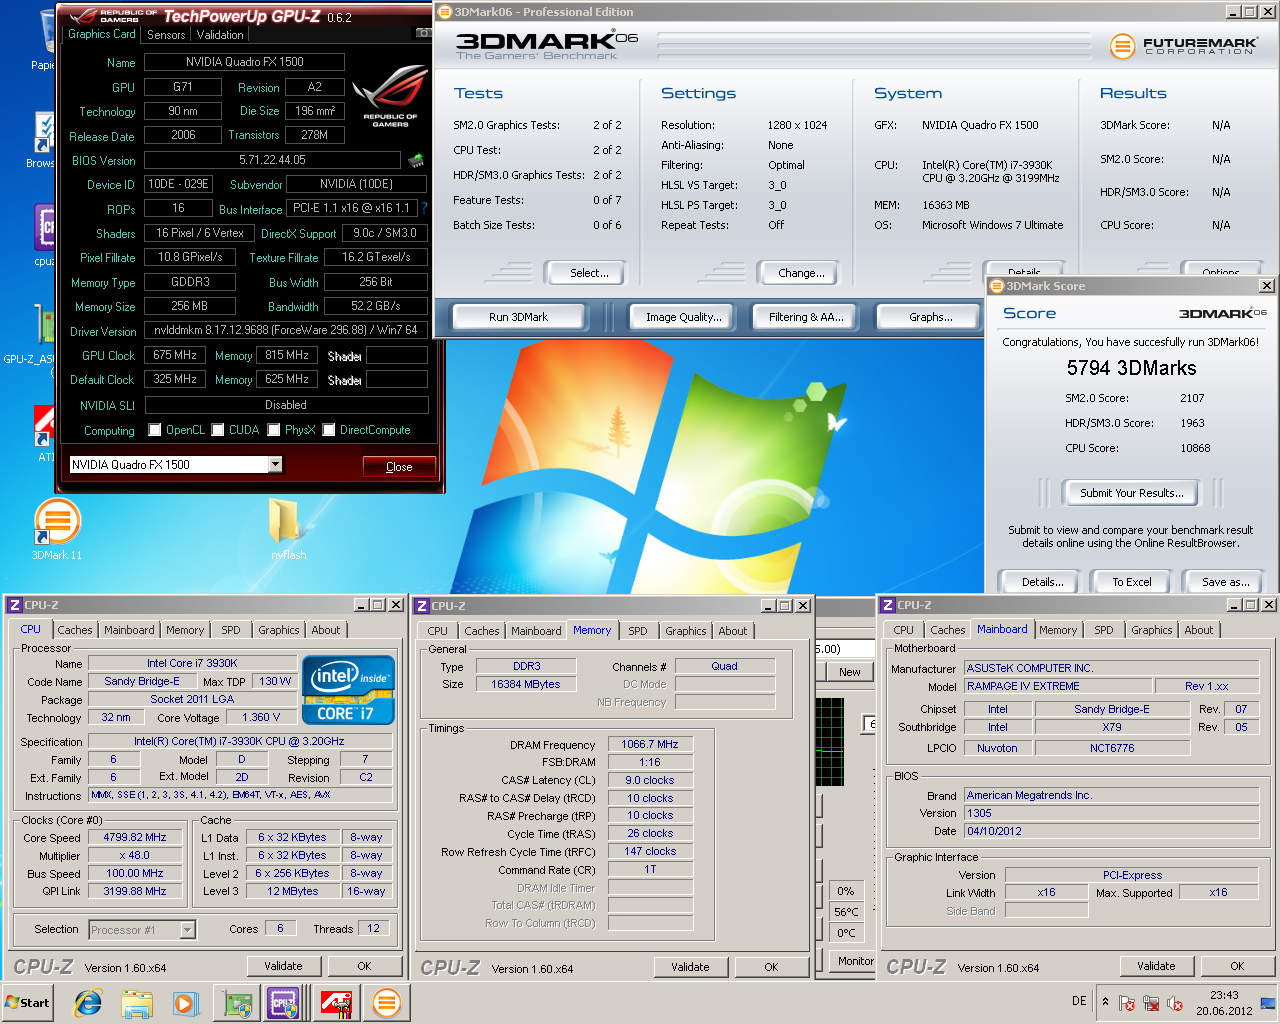Click Submit Your Results... button

point(1131,493)
